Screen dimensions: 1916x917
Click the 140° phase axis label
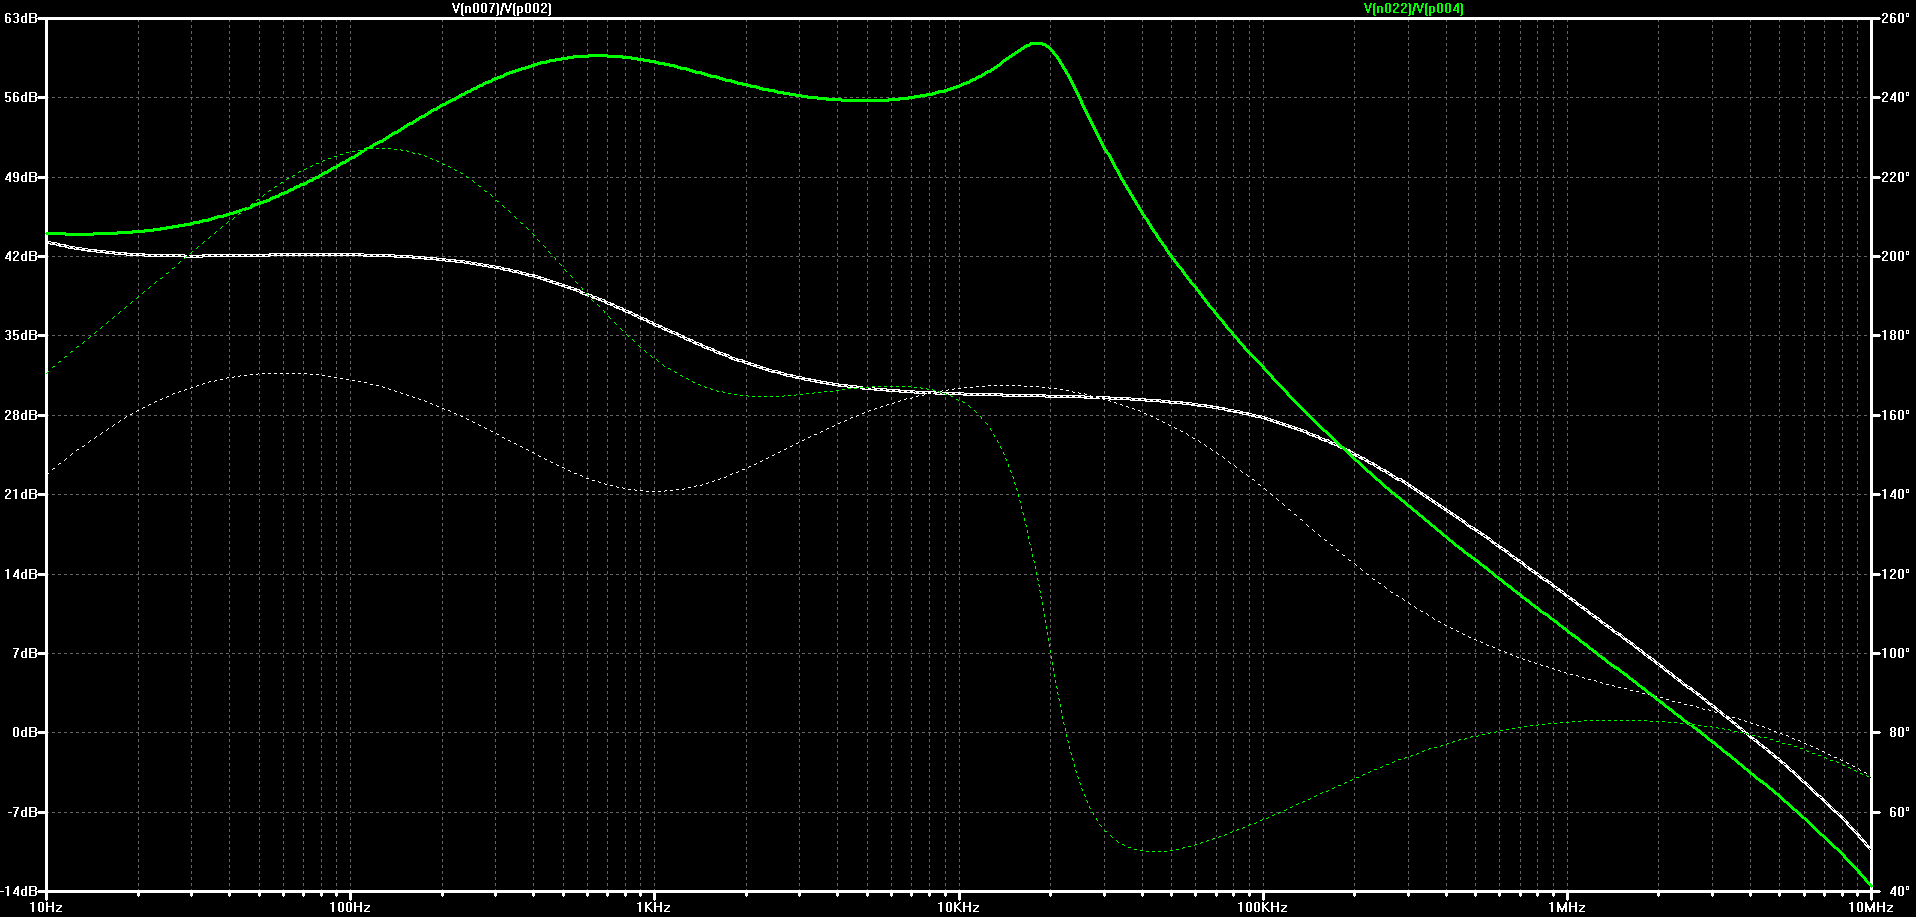click(1895, 494)
